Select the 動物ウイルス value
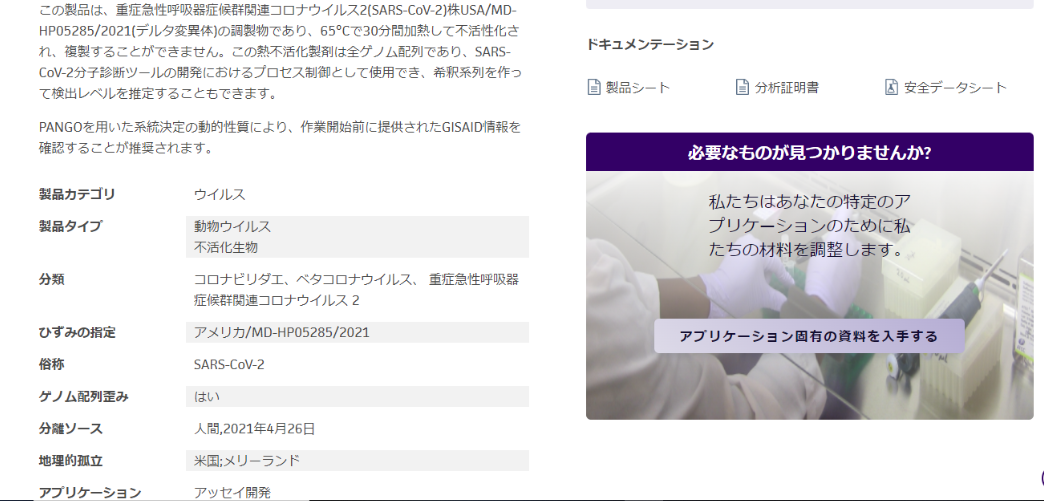Screen dimensions: 1044x501 click(232, 227)
